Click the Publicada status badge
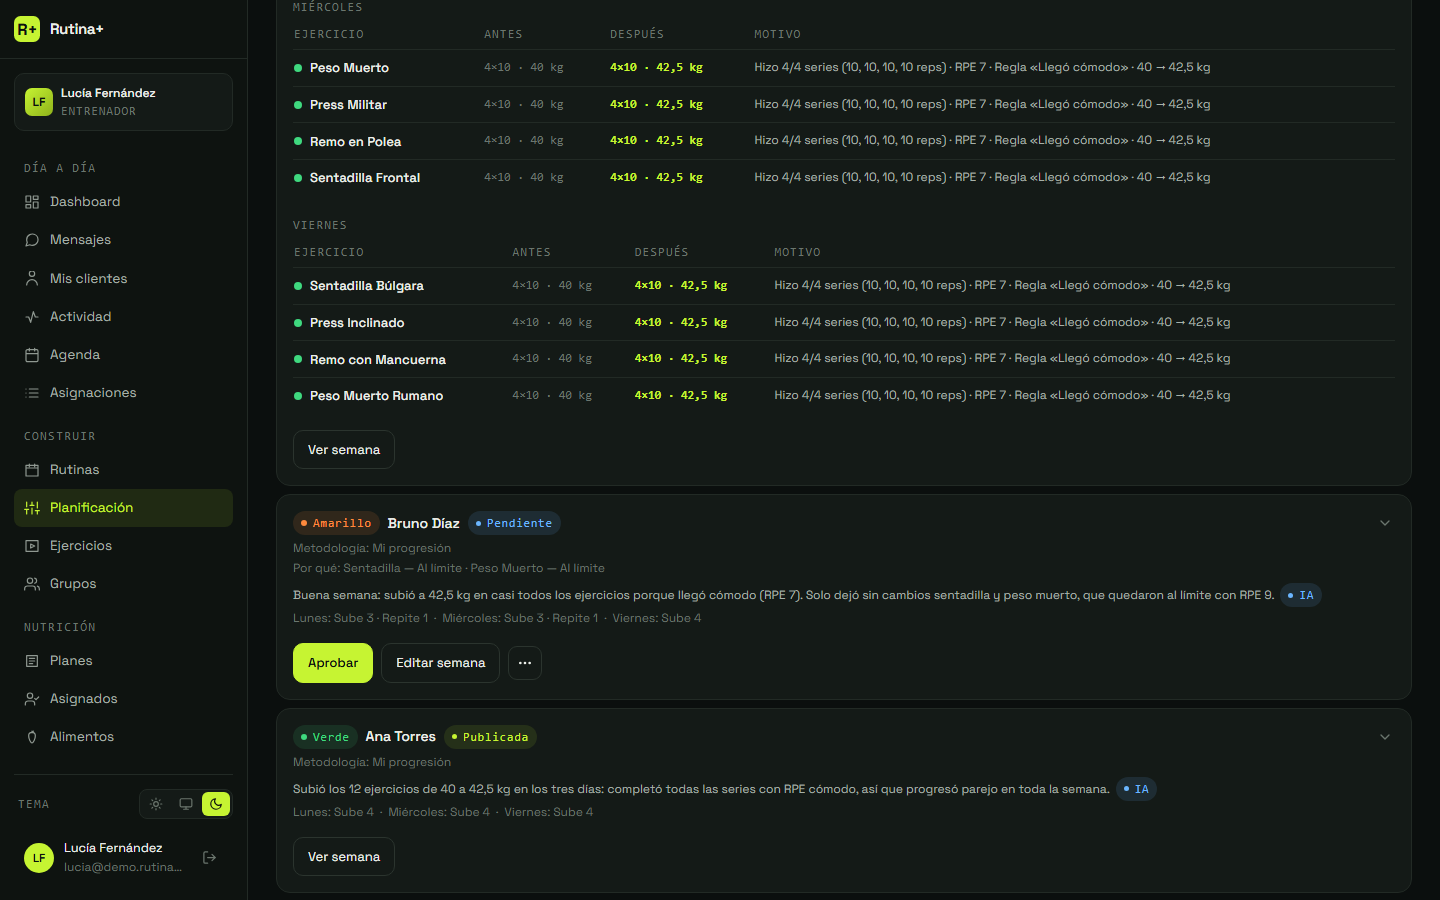Screen dimensions: 1440x900 [x=490, y=737]
